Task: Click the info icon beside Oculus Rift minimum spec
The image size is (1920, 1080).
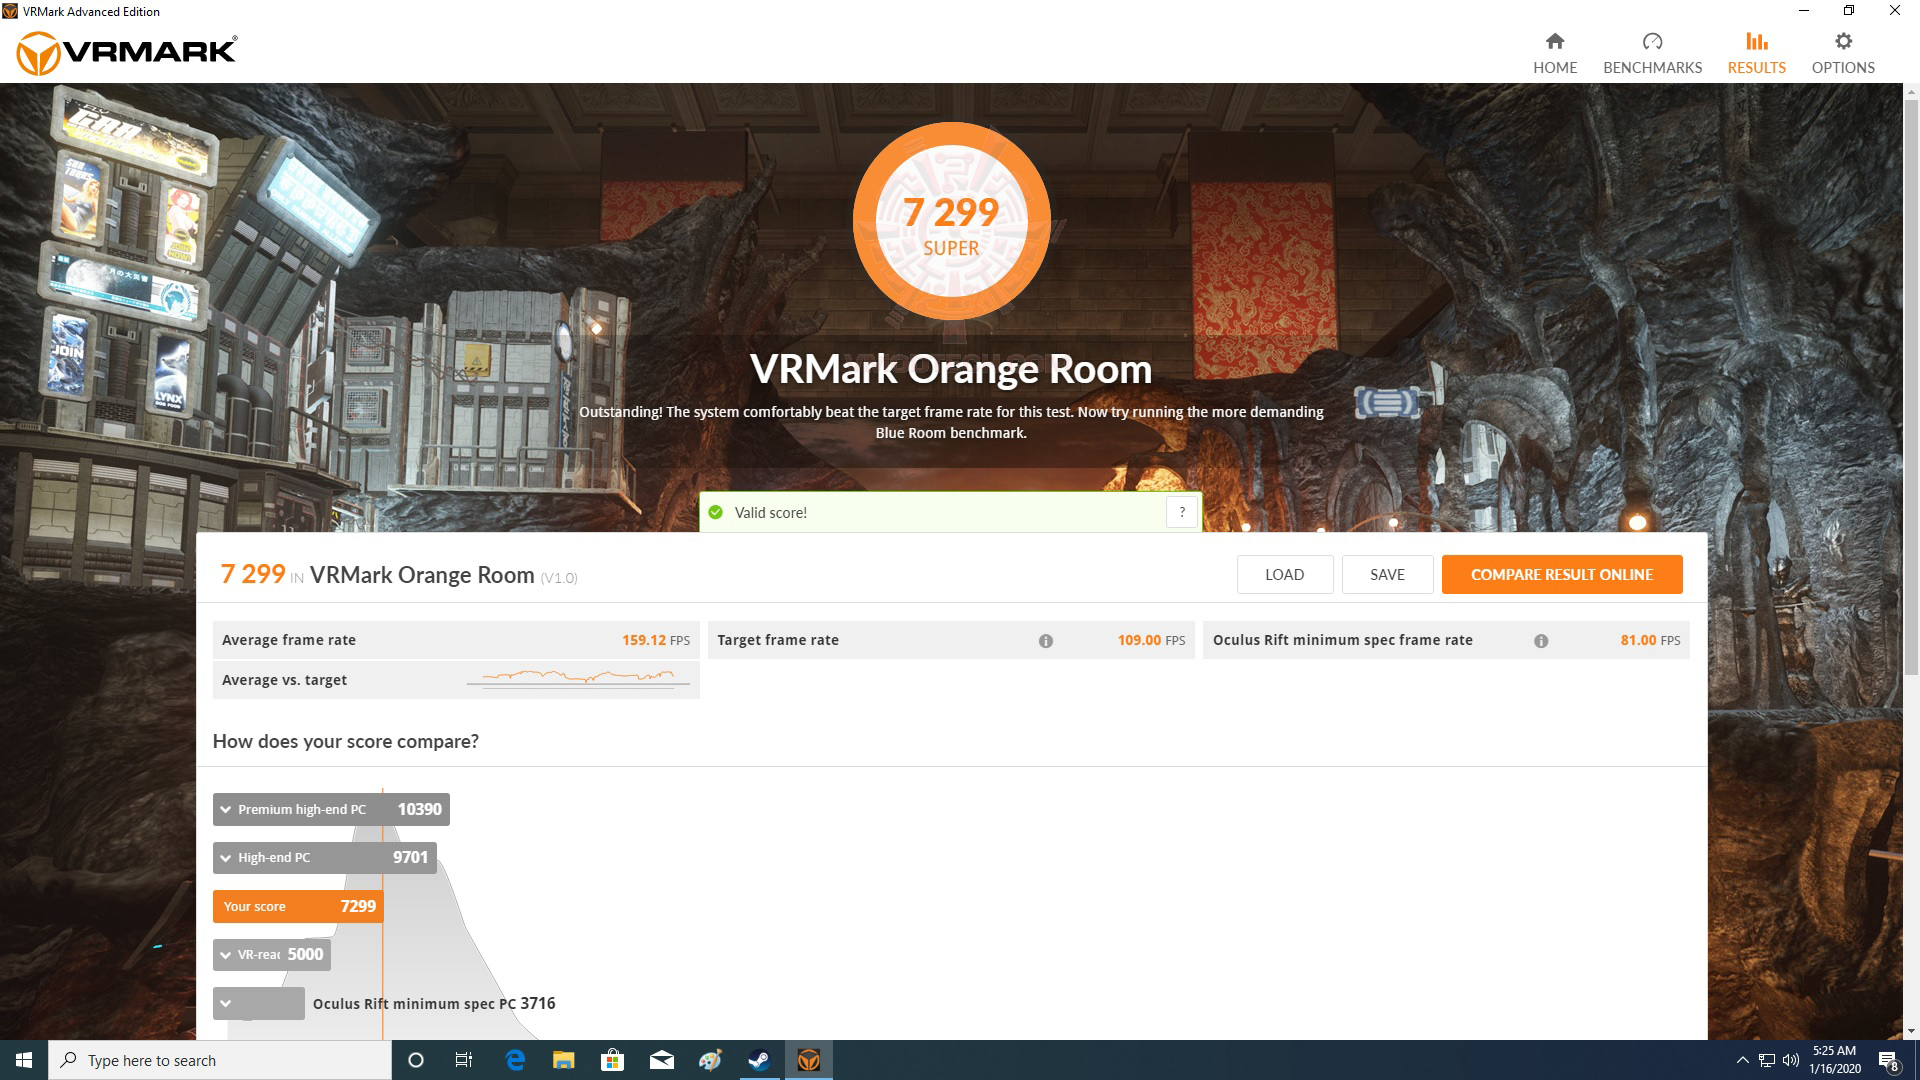Action: (1541, 640)
